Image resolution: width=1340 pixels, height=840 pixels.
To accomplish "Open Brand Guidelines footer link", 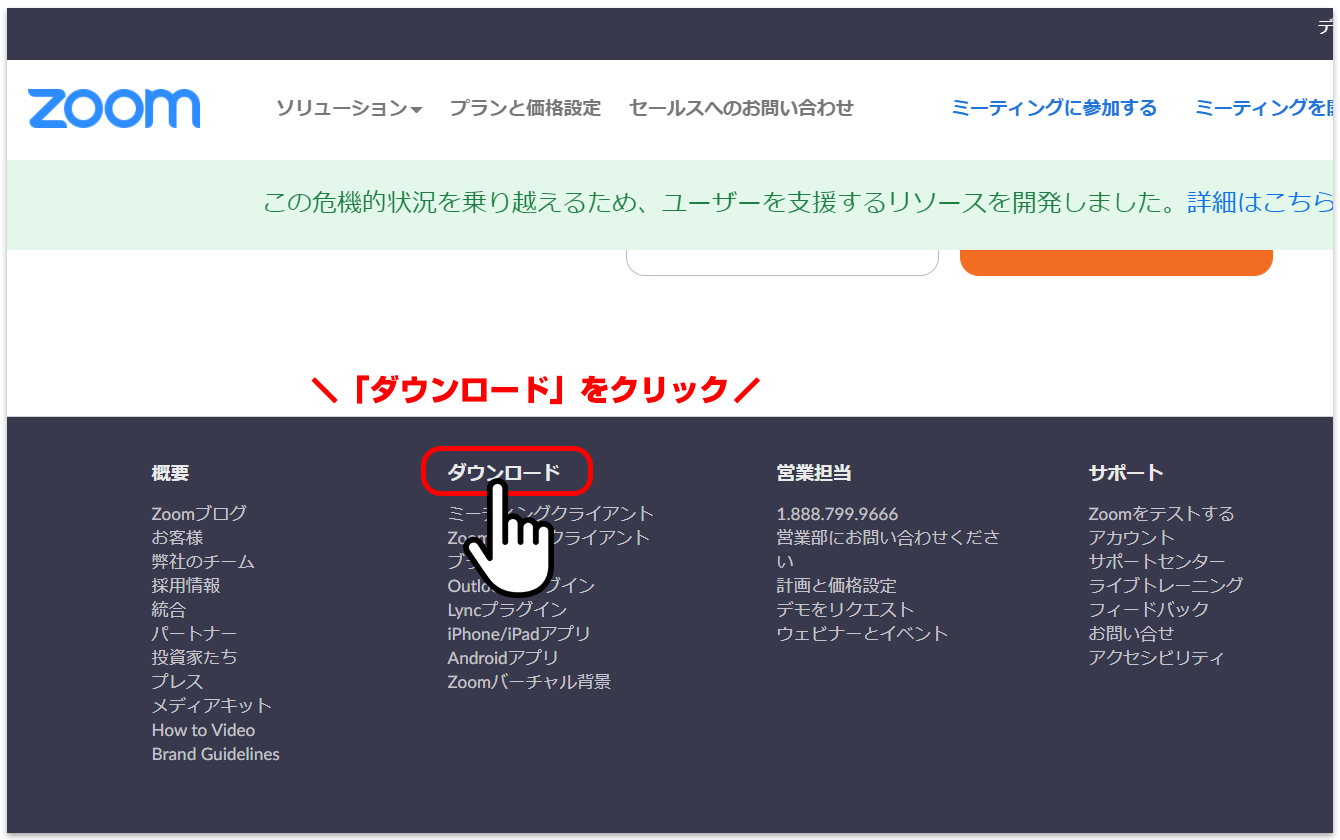I will pyautogui.click(x=216, y=754).
